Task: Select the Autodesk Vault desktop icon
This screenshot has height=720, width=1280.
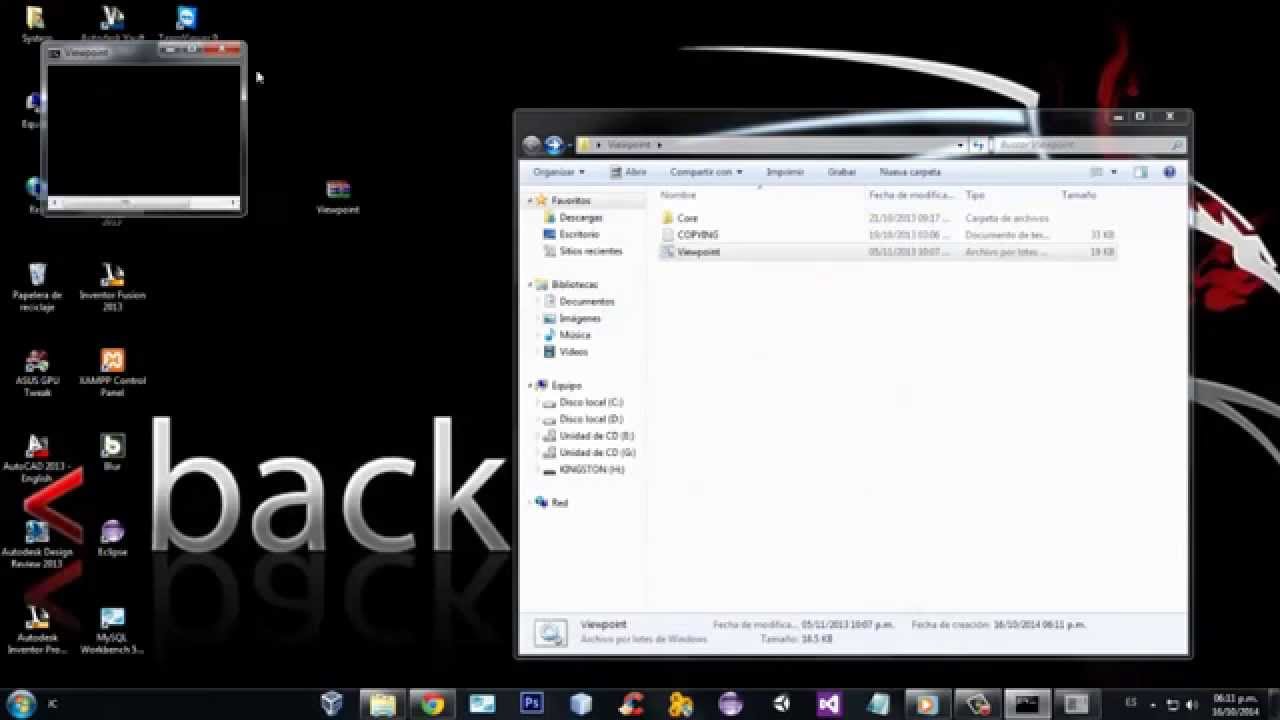Action: tap(112, 23)
